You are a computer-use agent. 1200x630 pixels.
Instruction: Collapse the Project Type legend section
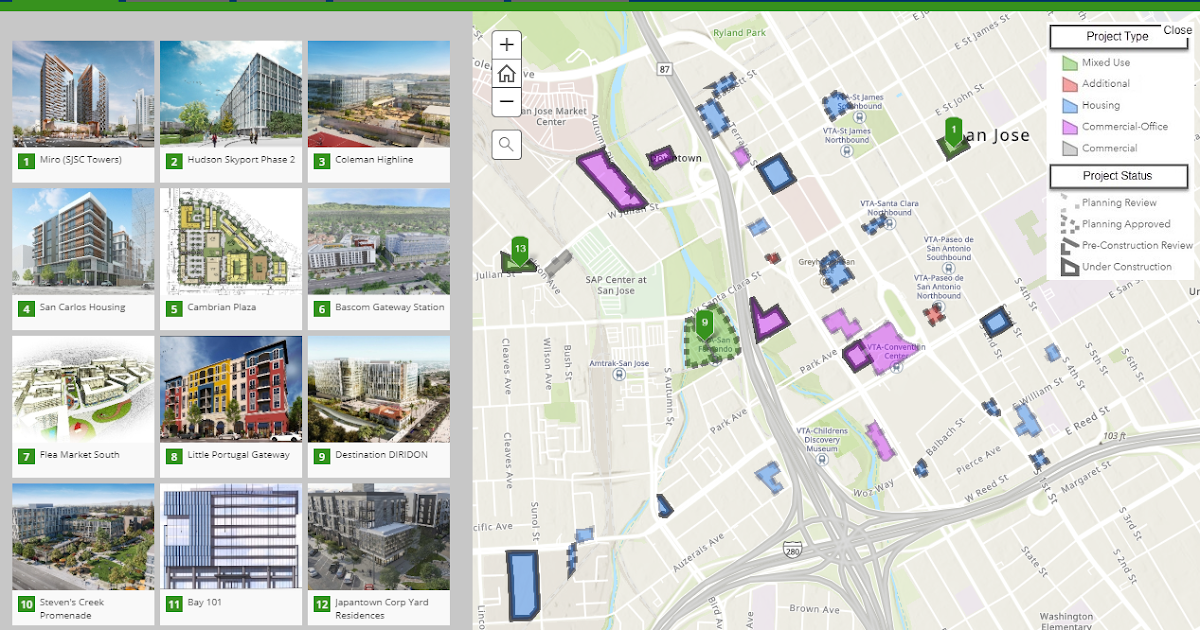(x=1117, y=37)
